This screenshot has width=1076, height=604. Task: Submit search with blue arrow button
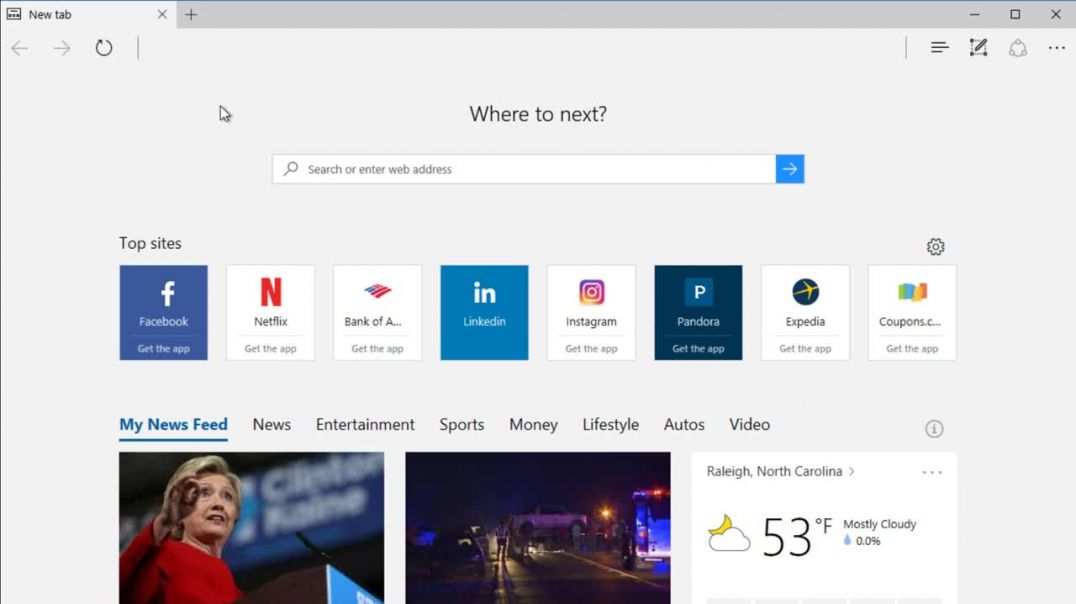click(790, 169)
